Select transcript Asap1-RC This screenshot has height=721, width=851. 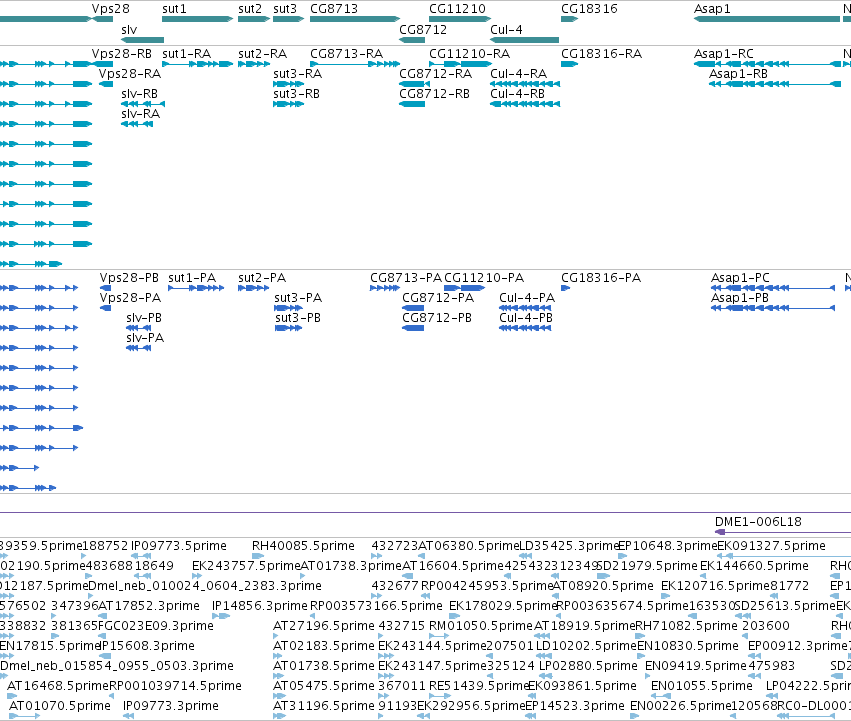(723, 54)
